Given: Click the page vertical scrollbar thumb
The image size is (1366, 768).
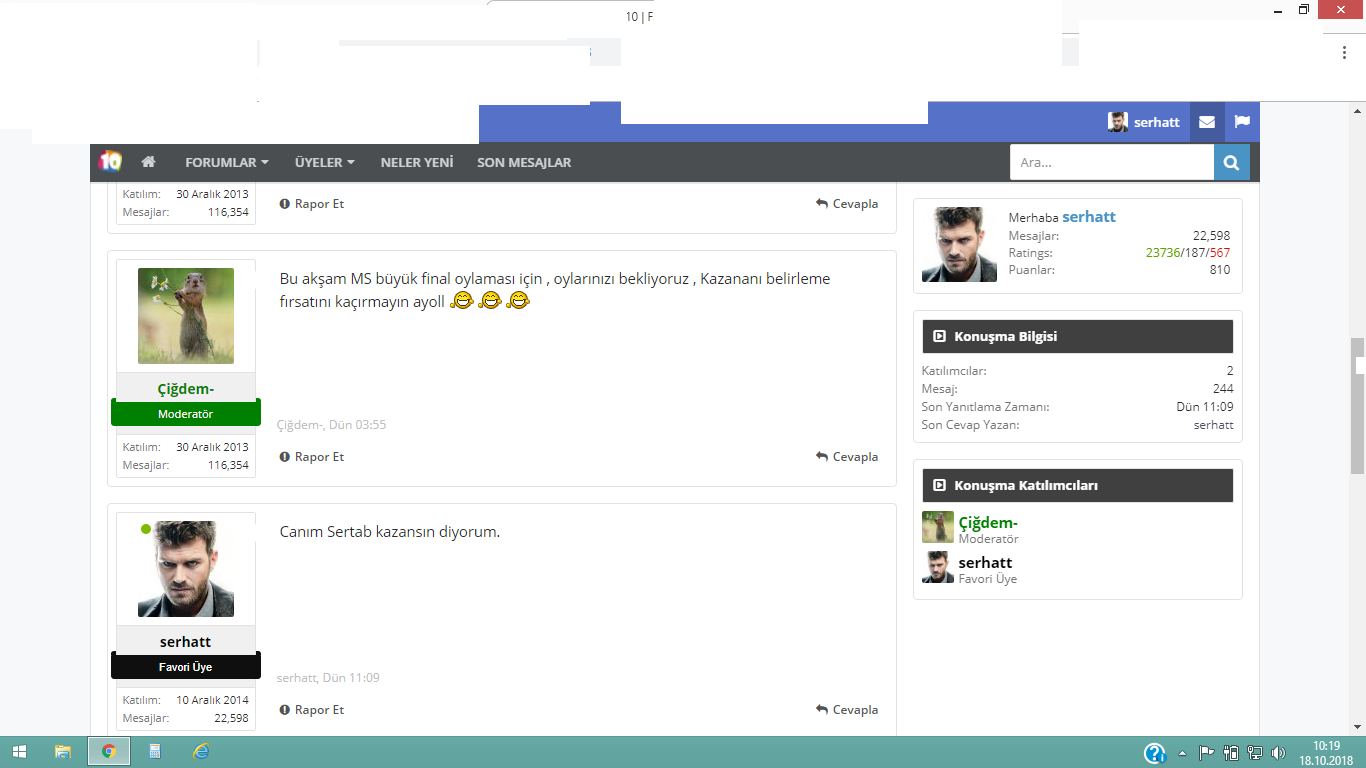Looking at the screenshot, I should pos(1357,405).
